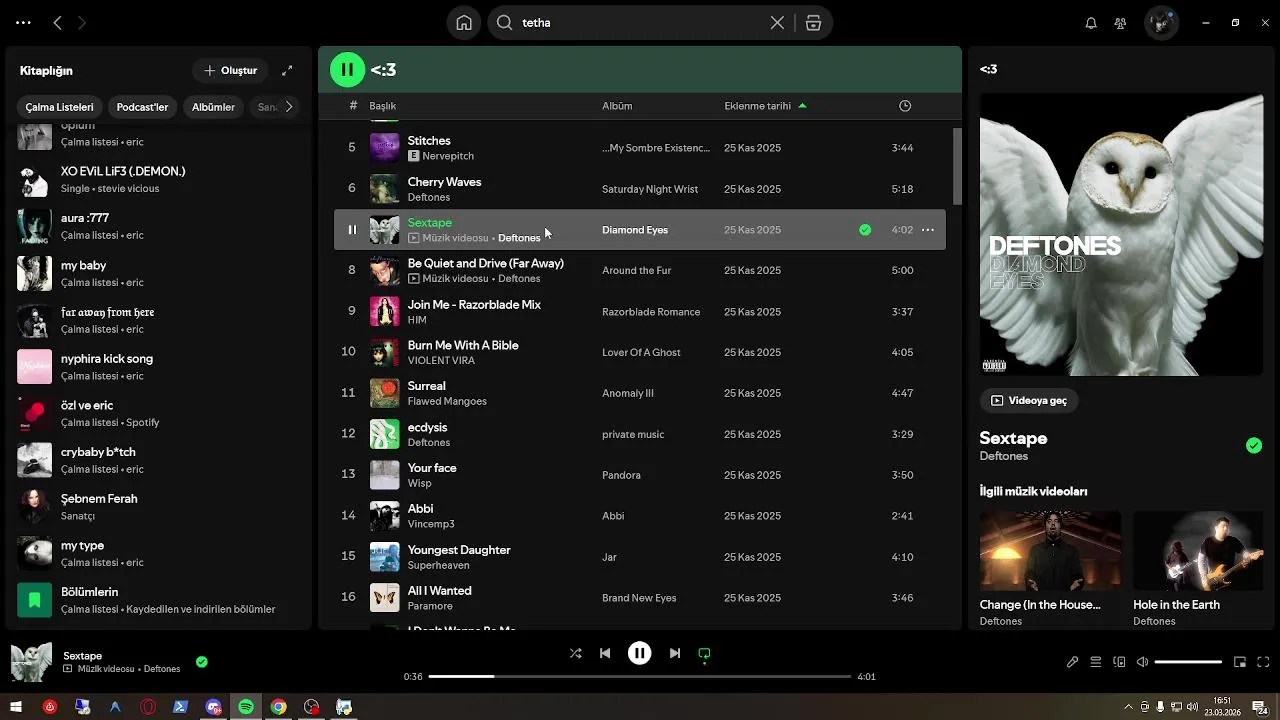1280x720 pixels.
Task: Seek on the song progress bar
Action: point(640,677)
